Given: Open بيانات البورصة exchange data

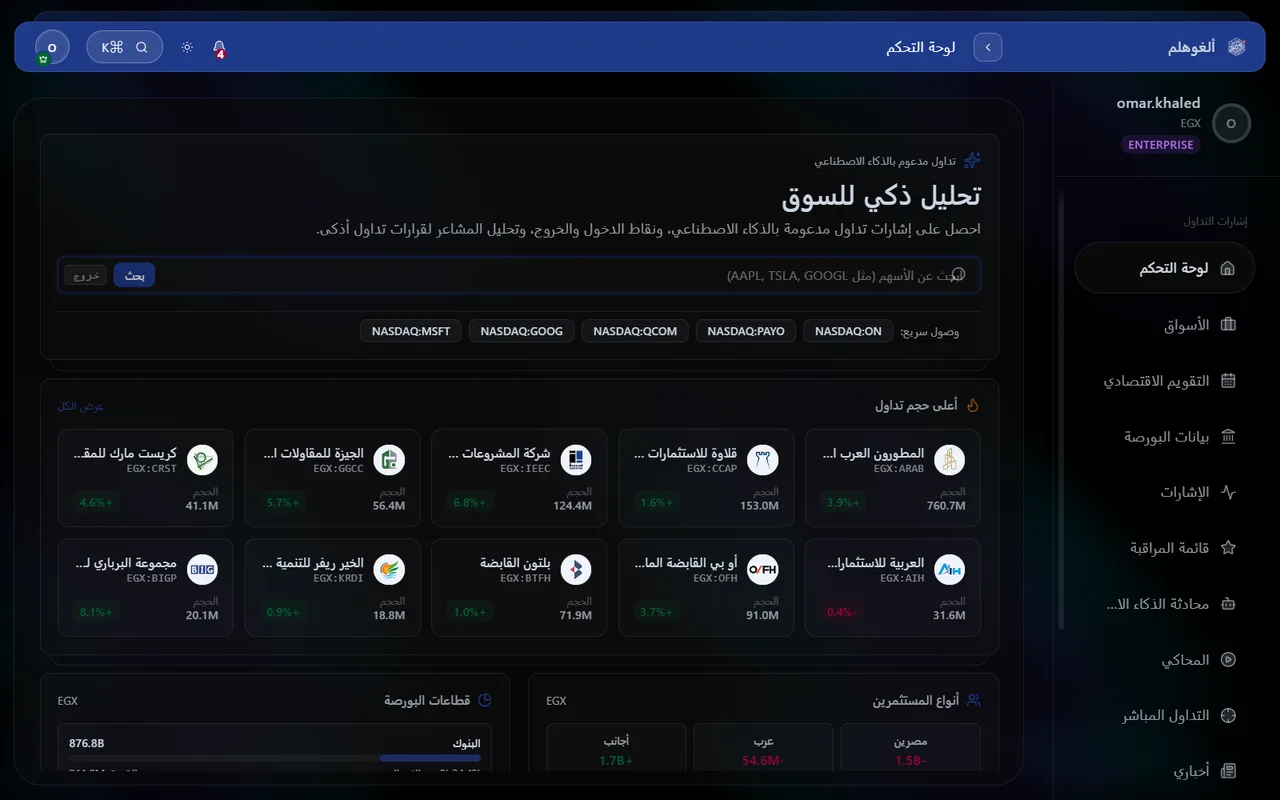Looking at the screenshot, I should [1165, 437].
